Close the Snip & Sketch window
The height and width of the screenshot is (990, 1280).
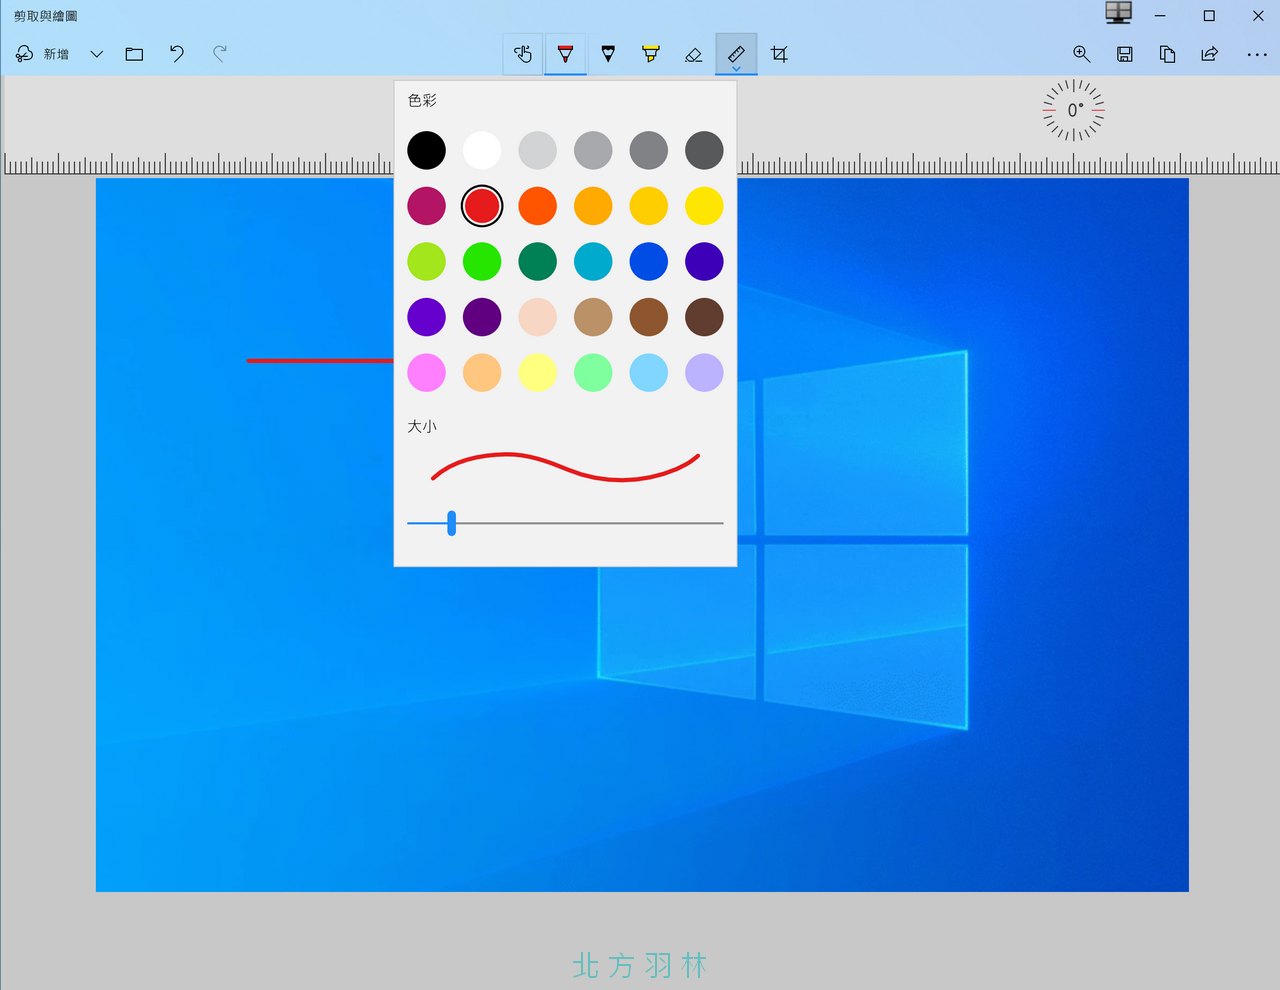1258,16
